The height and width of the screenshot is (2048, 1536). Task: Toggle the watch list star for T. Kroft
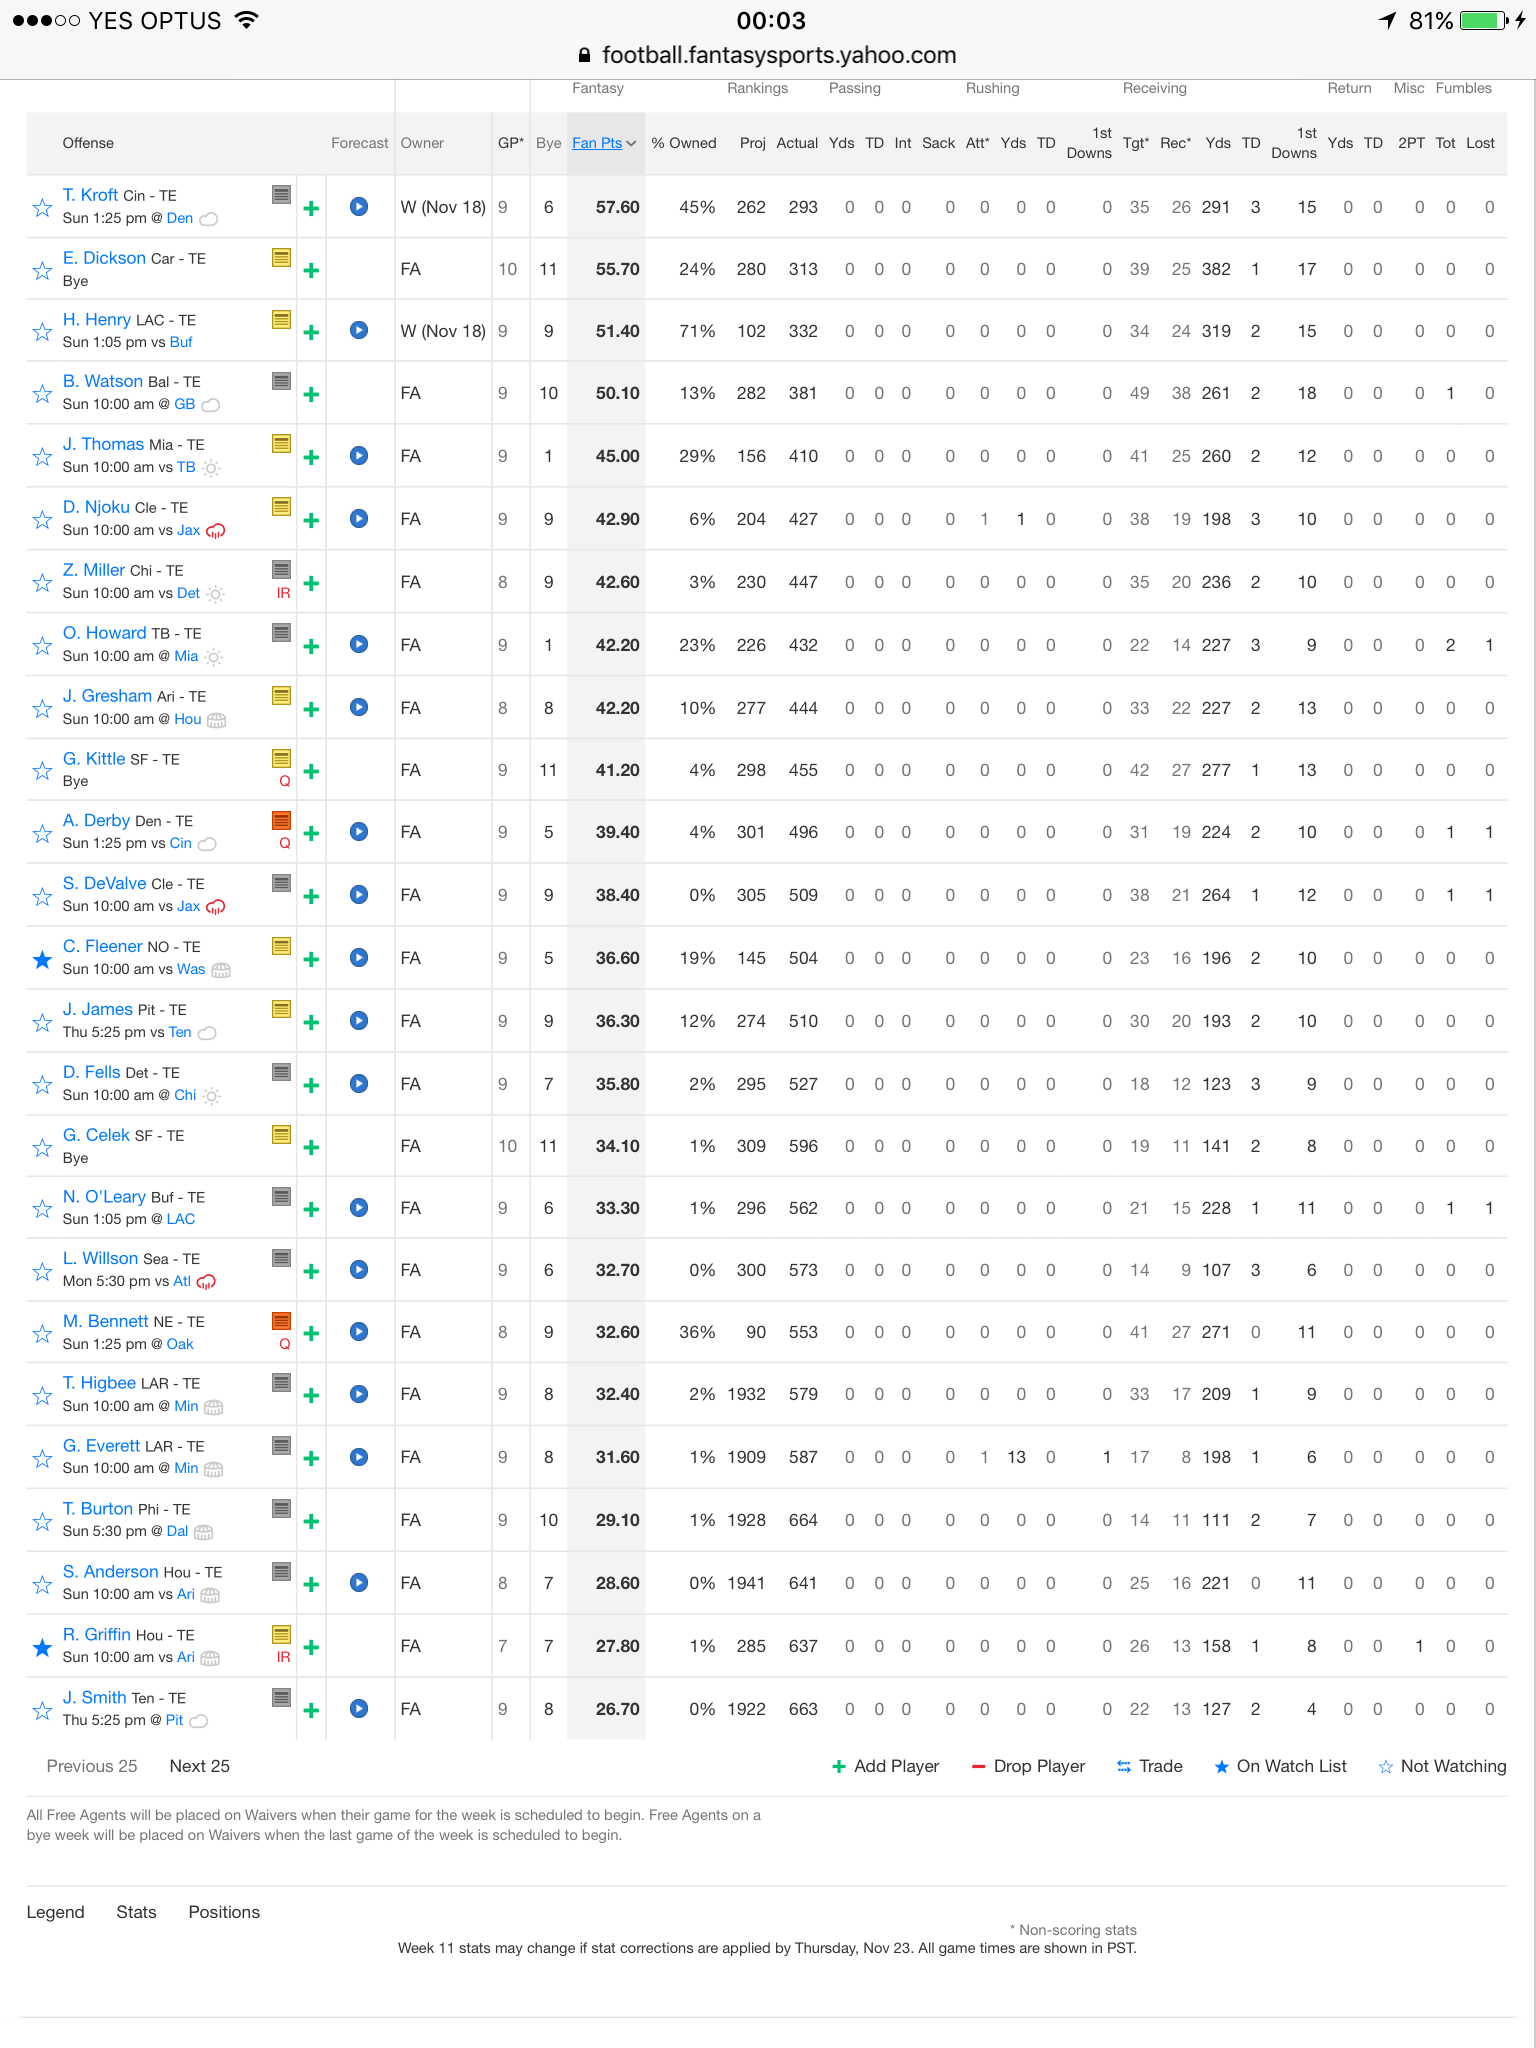pos(42,208)
